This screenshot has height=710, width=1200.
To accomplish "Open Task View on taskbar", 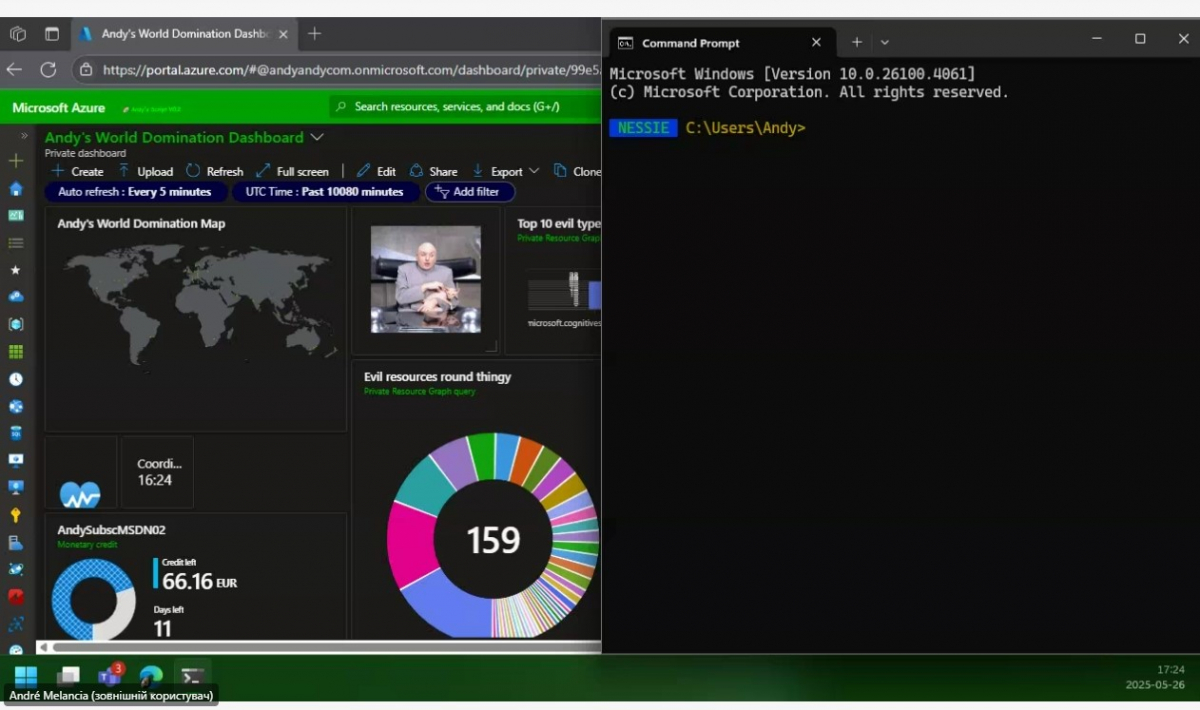I will tap(68, 677).
